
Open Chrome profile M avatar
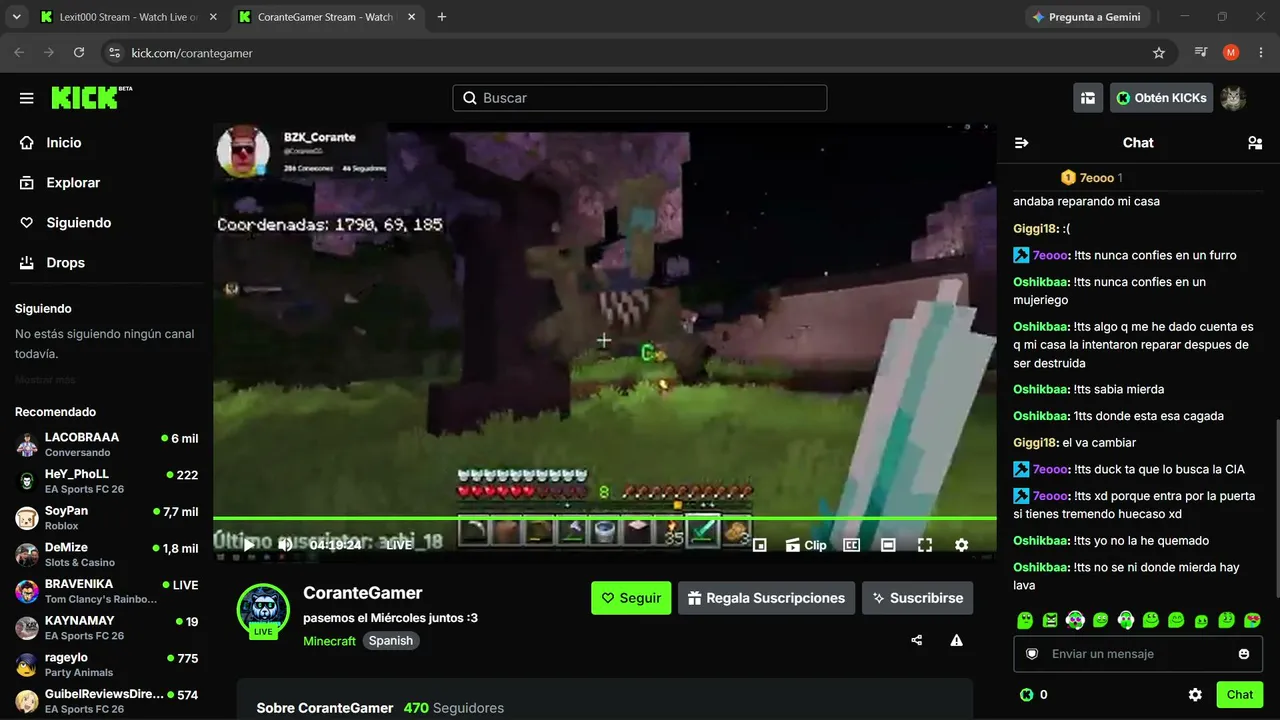(x=1231, y=53)
